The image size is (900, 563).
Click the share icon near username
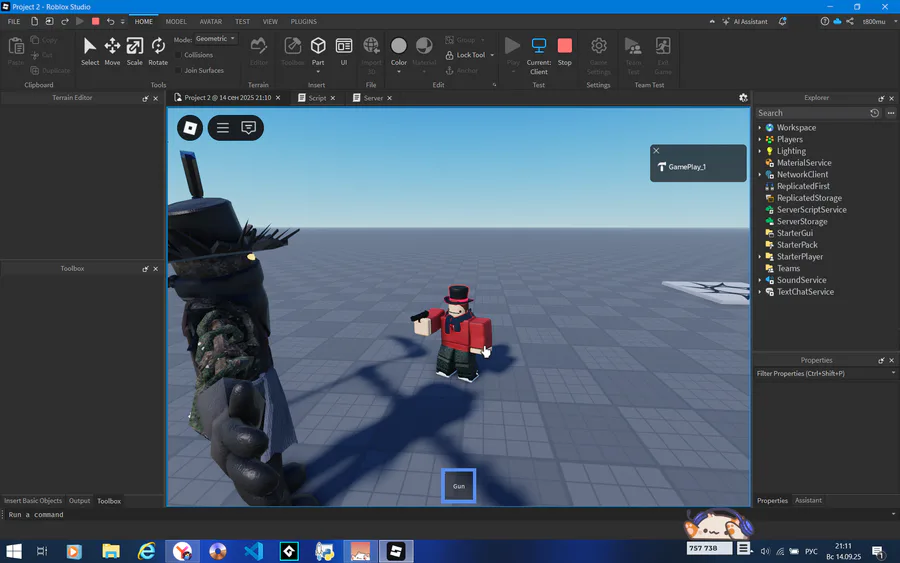tap(850, 21)
